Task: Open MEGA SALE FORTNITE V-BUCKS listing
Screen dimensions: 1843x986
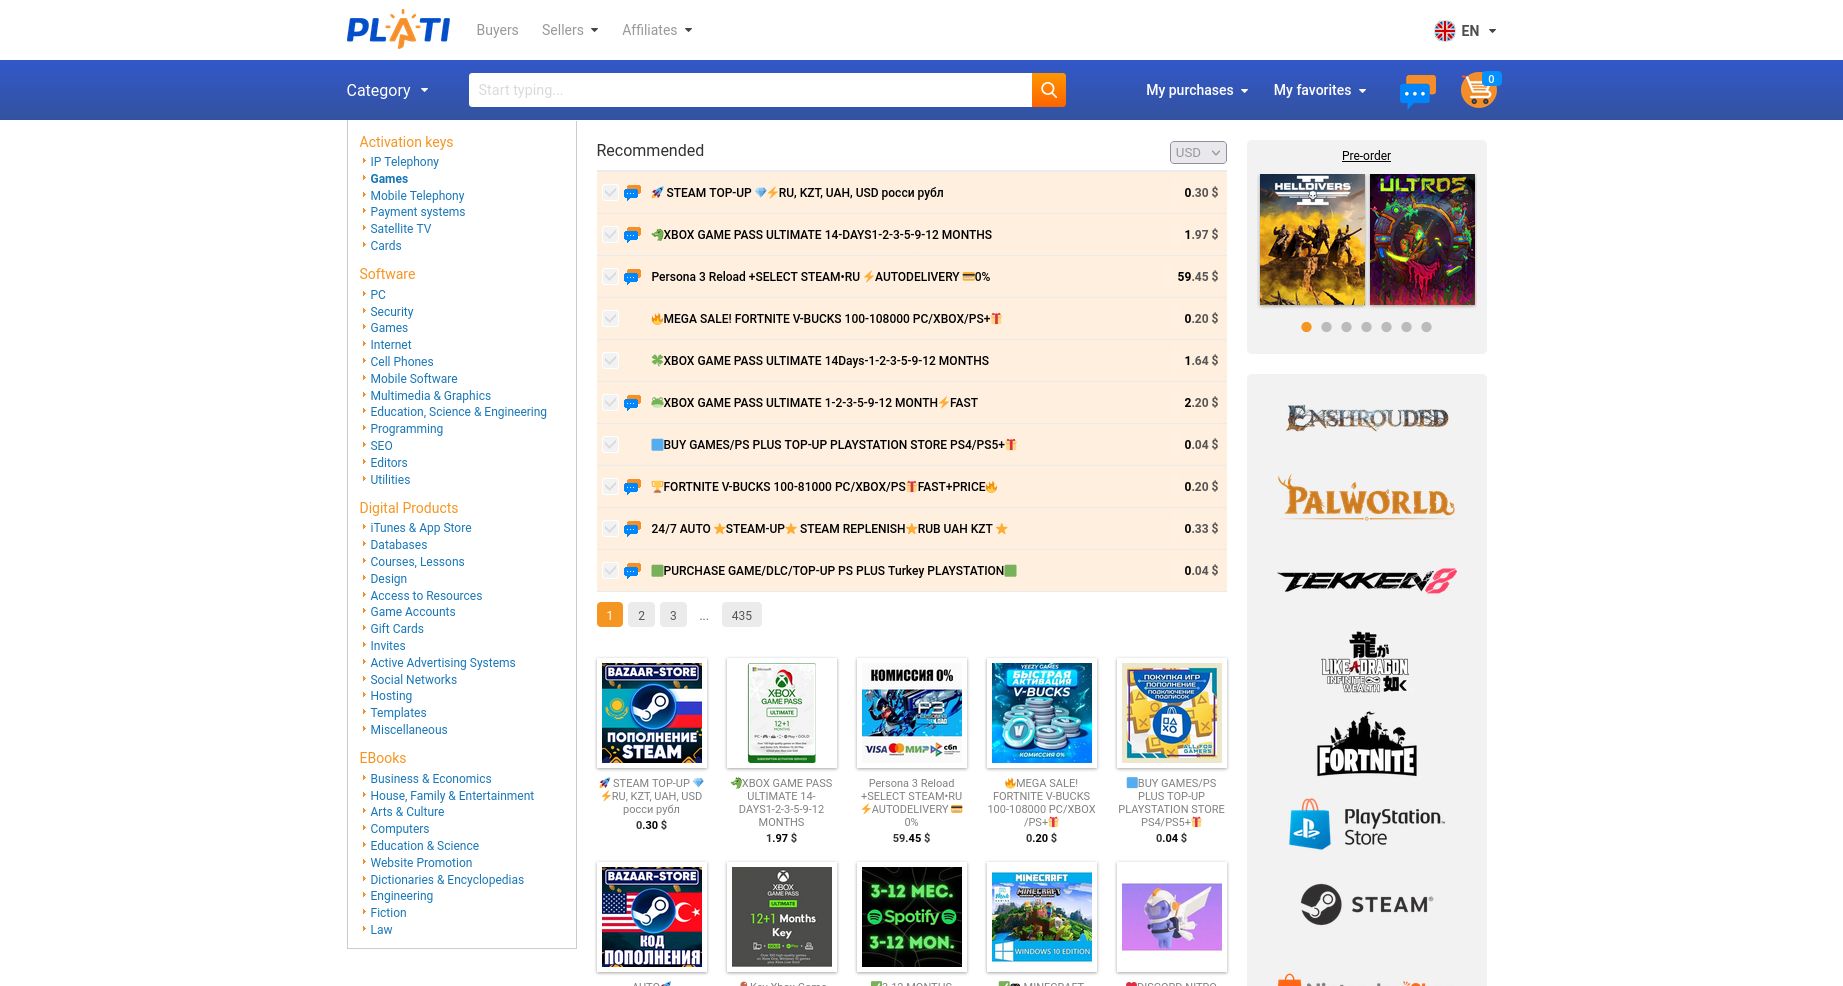Action: pos(826,319)
